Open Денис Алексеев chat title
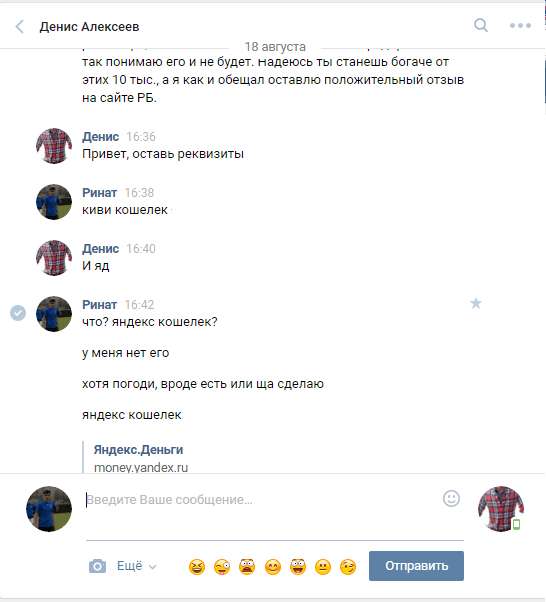Image resolution: width=546 pixels, height=602 pixels. coord(89,26)
